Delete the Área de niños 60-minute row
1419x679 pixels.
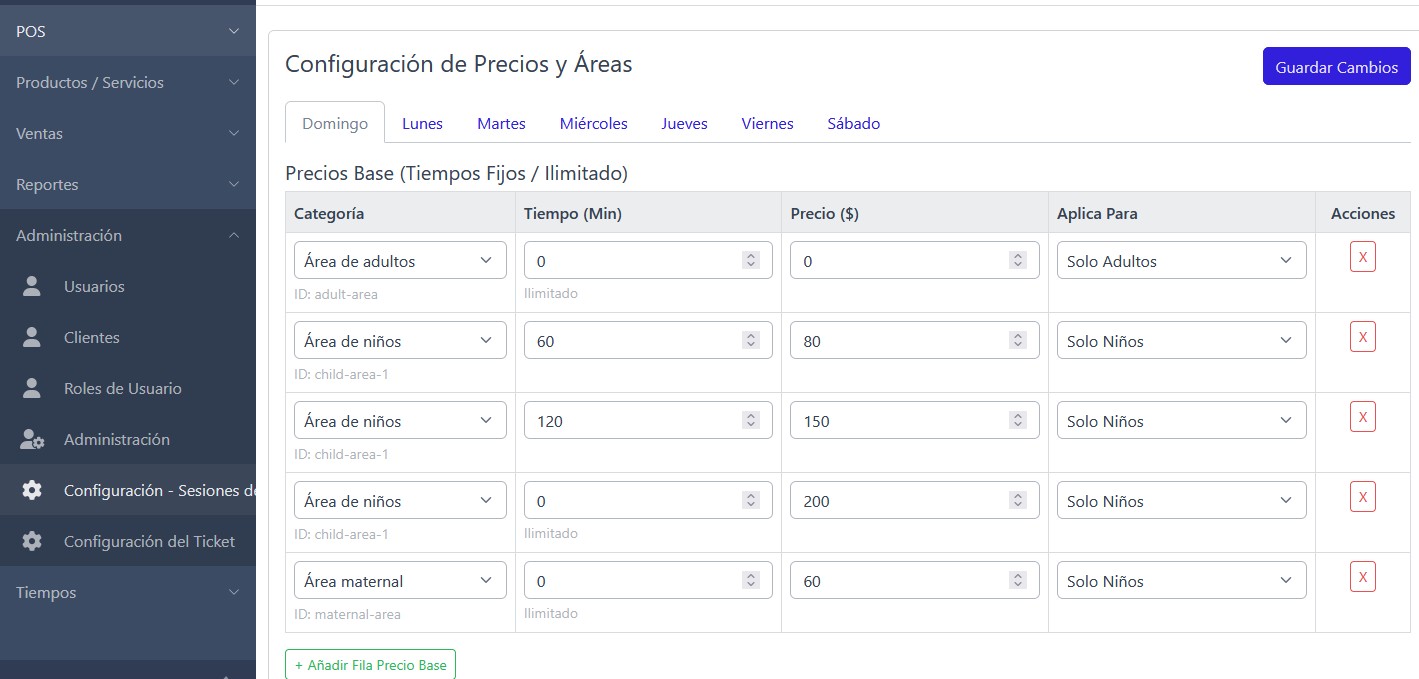tap(1362, 337)
